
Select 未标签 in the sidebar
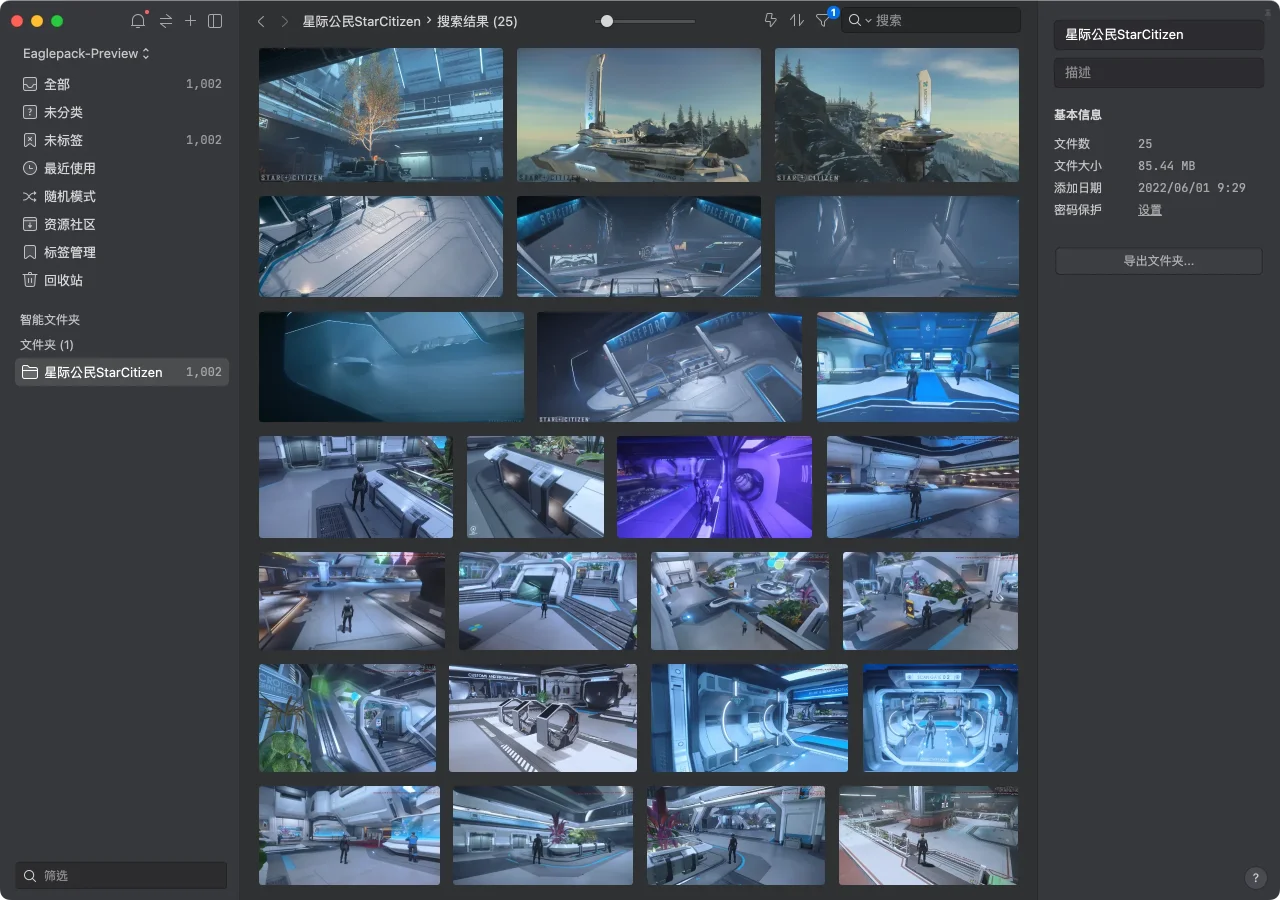(122, 140)
